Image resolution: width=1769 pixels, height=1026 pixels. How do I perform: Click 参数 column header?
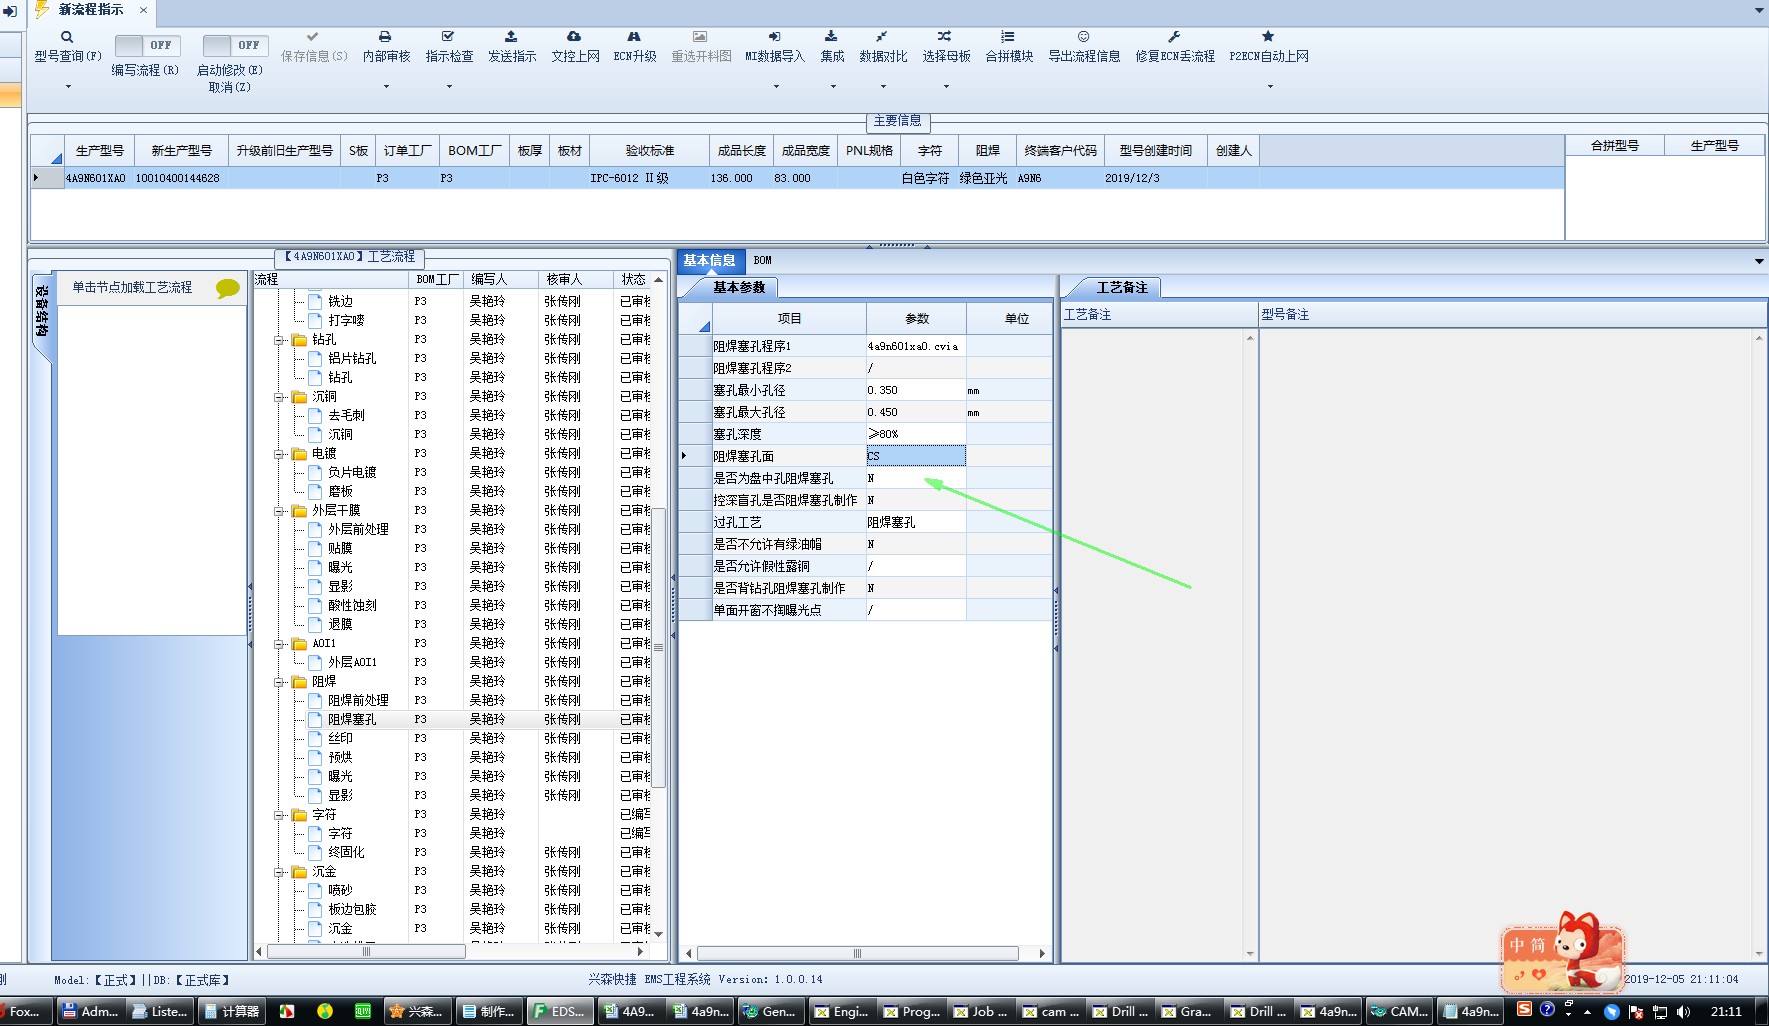916,318
